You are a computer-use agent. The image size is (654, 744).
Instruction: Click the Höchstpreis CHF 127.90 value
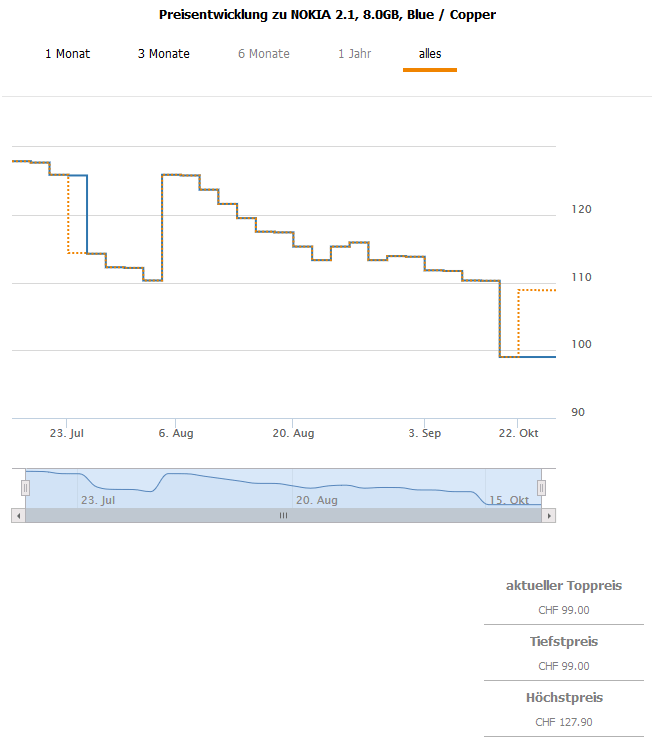pos(564,722)
